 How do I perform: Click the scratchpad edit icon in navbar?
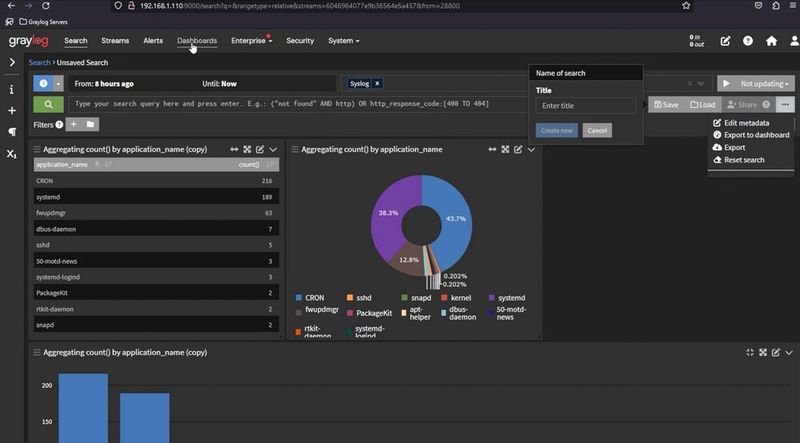(x=725, y=41)
